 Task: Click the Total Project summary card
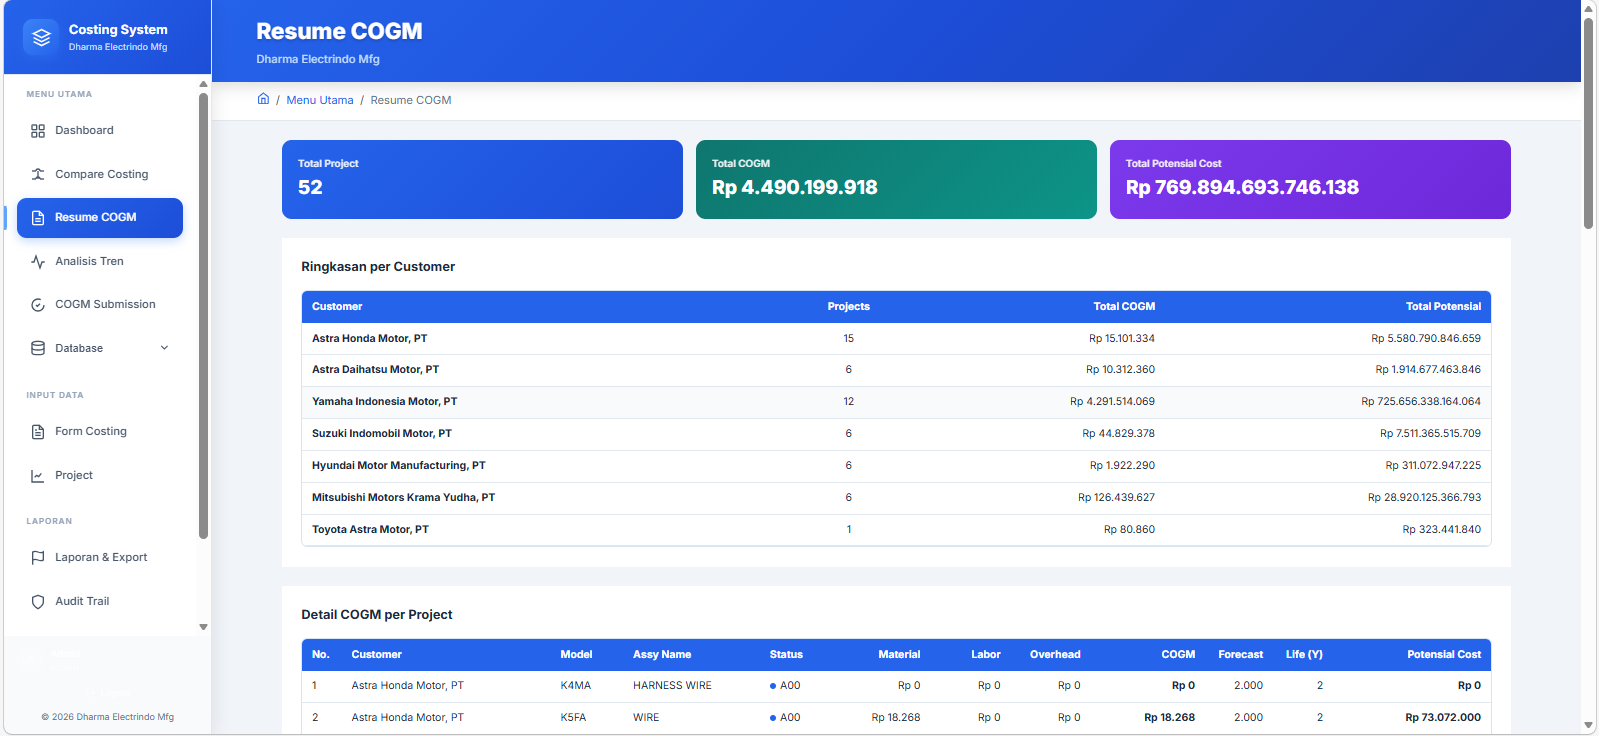click(482, 179)
